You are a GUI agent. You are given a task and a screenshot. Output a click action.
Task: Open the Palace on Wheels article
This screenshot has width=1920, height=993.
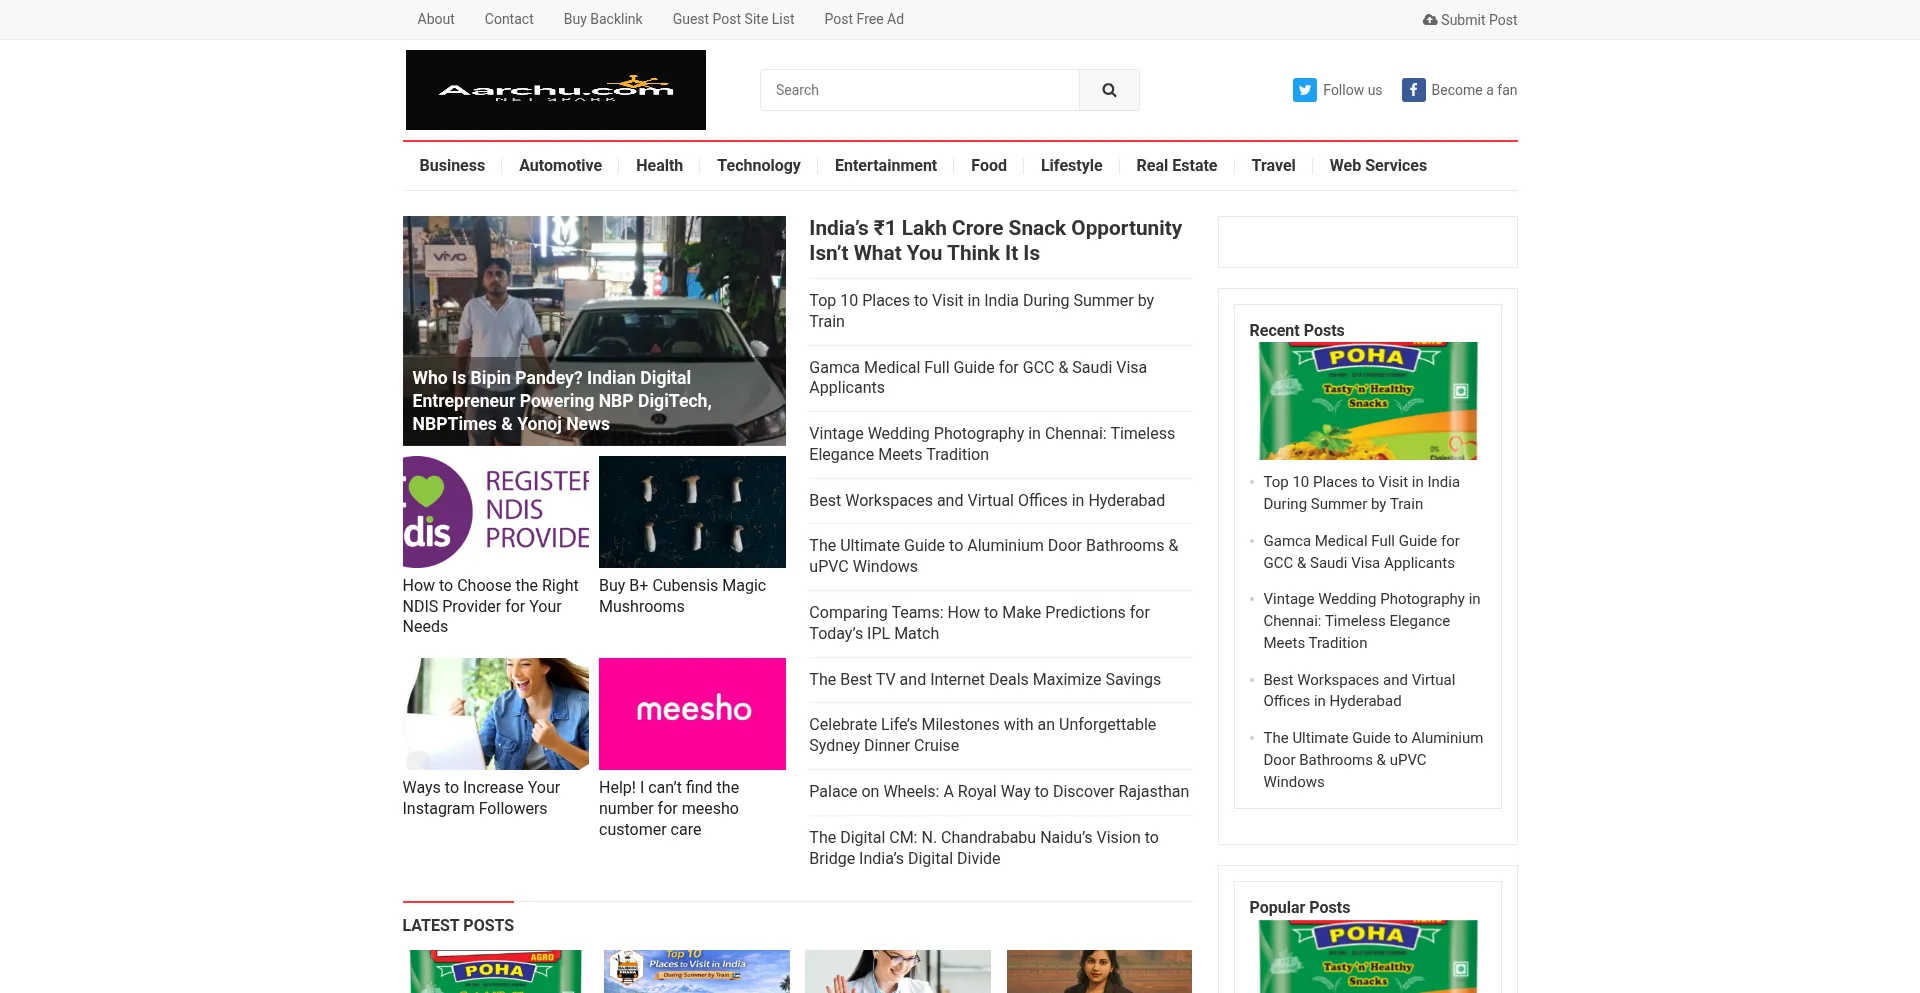point(999,792)
